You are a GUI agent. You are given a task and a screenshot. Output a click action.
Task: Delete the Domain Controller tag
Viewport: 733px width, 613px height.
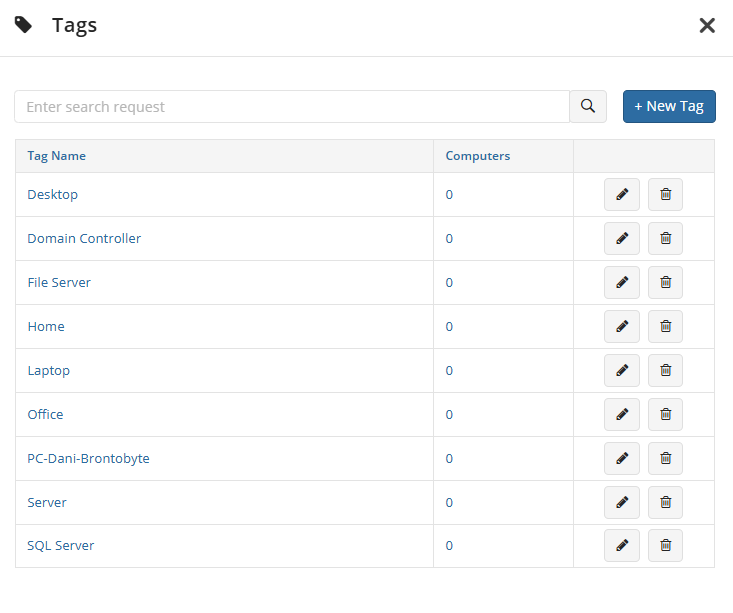665,238
